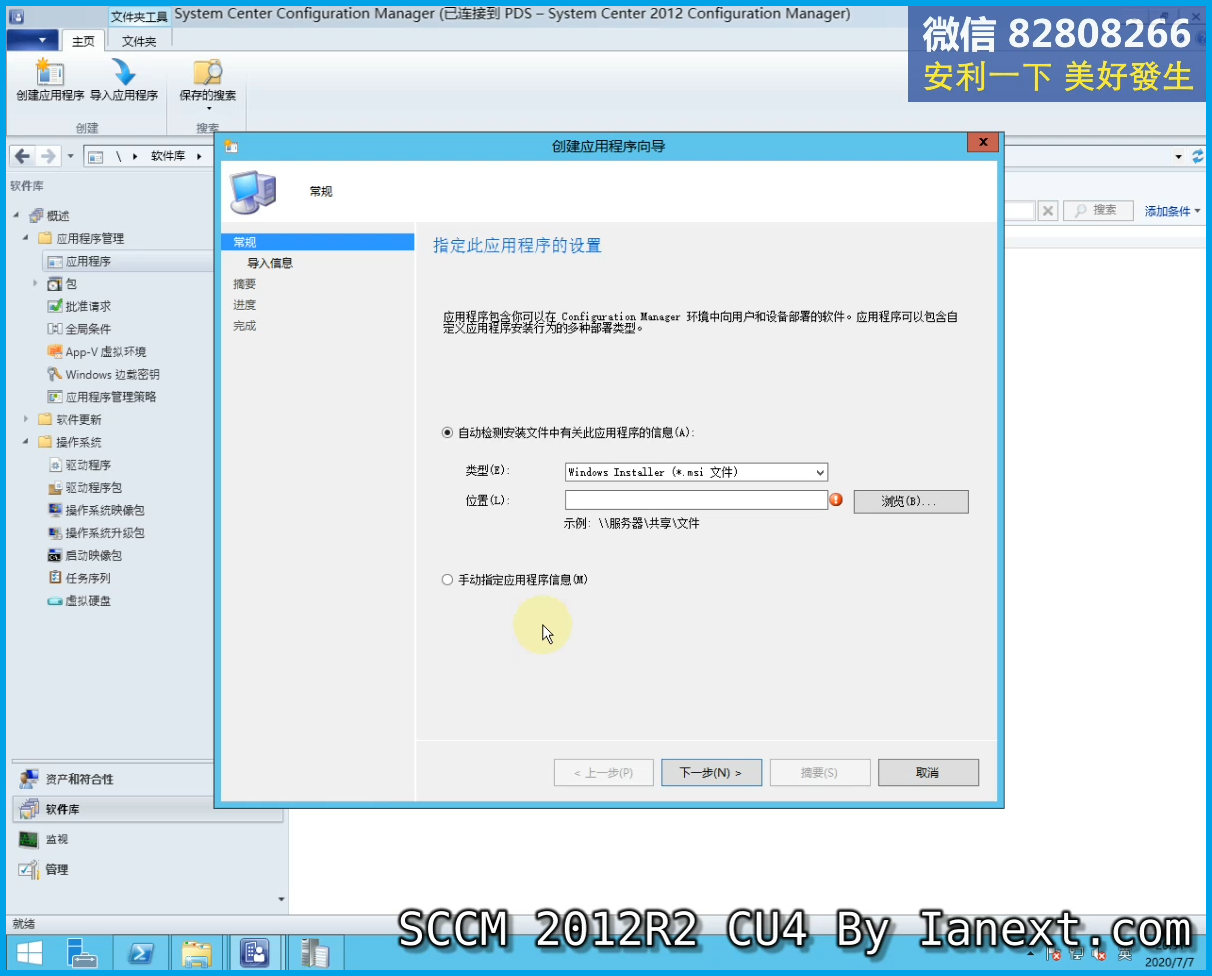Collapse the 应用程序管理 tree node

click(x=26, y=238)
